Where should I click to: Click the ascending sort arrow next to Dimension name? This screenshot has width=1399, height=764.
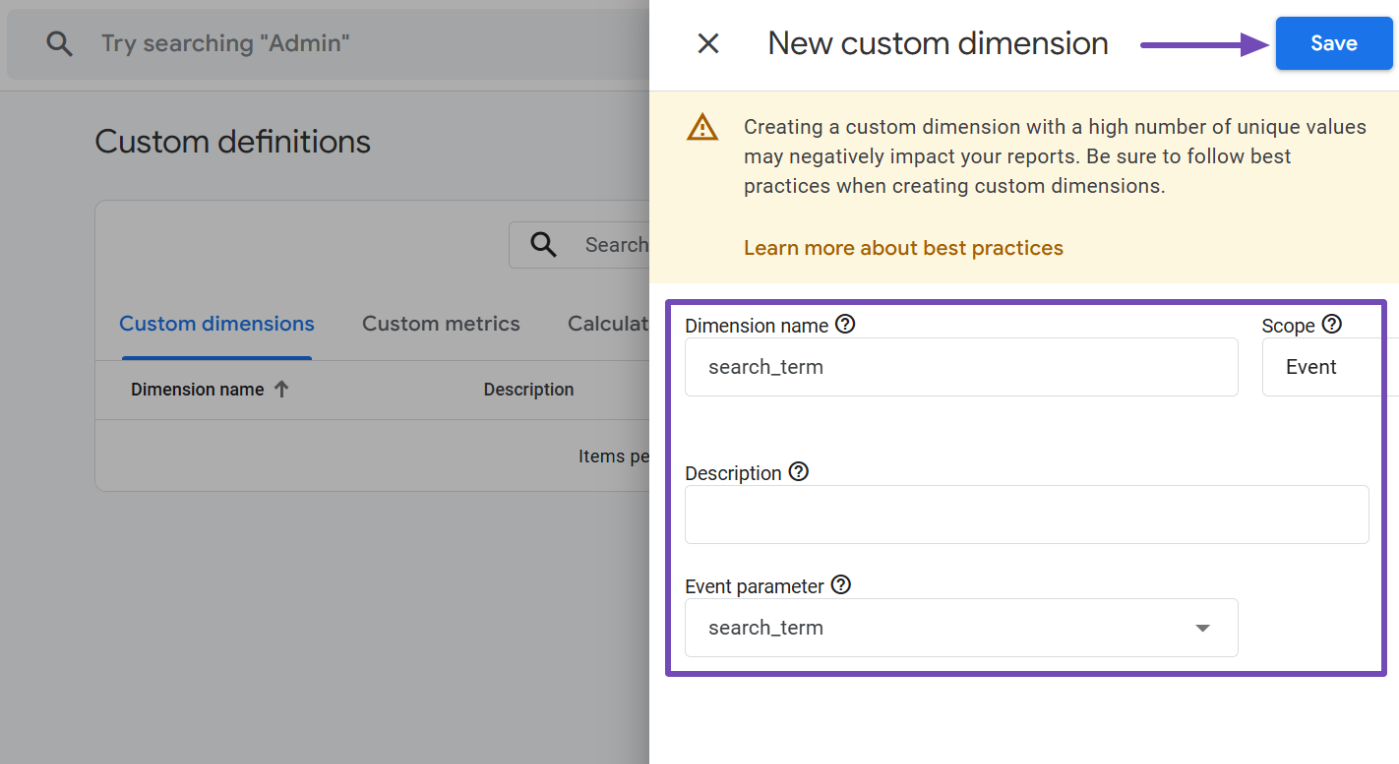click(281, 390)
